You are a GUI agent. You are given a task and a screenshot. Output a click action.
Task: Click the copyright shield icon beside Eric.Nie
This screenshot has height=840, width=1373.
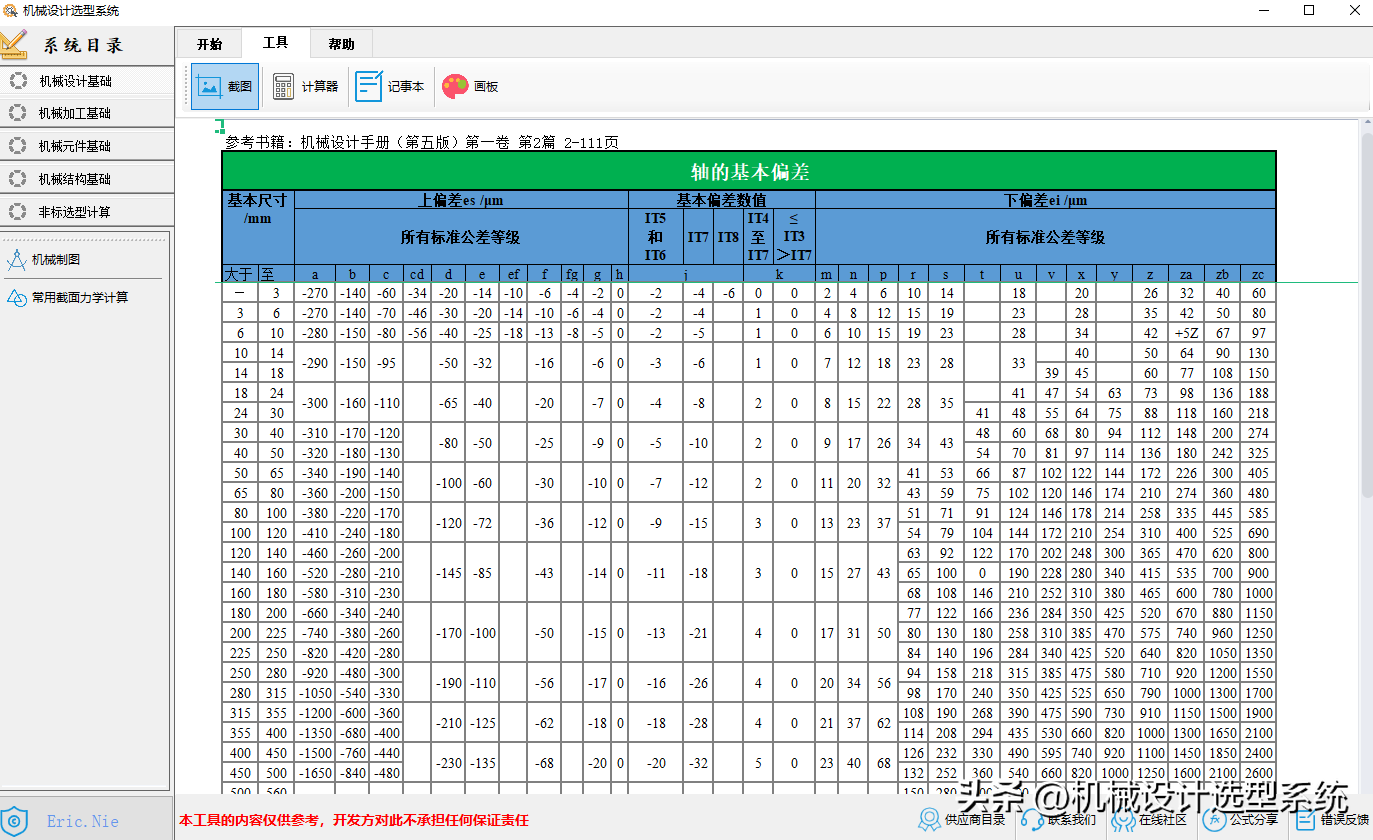(x=13, y=819)
